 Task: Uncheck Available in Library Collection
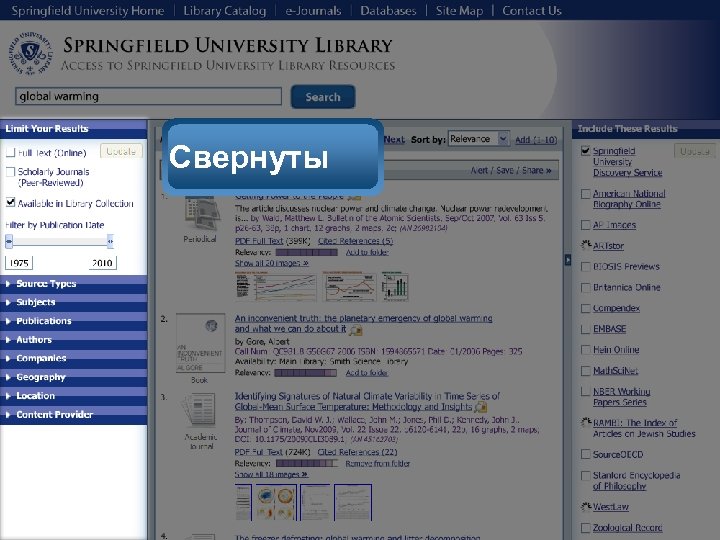11,202
